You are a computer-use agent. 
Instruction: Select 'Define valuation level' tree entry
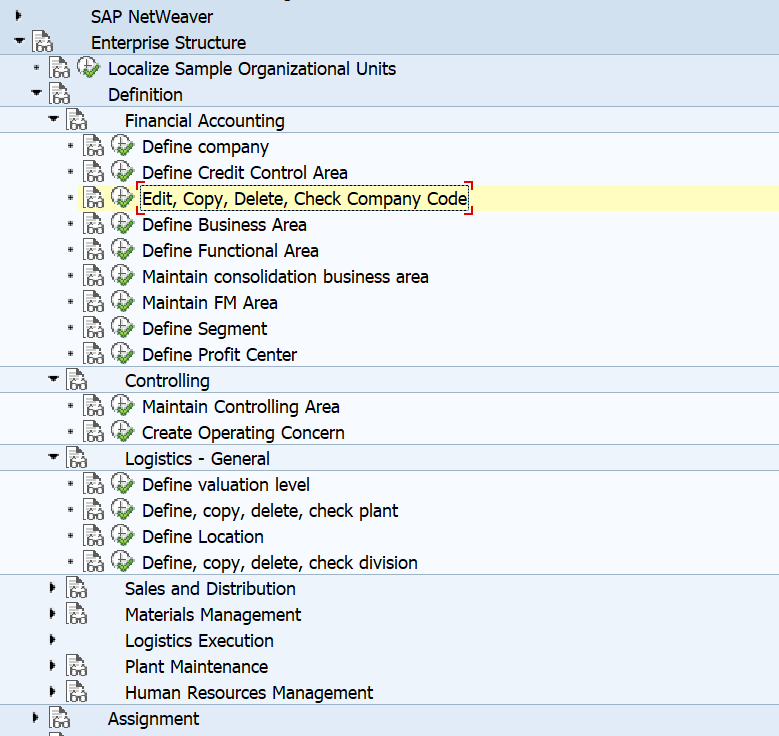[x=226, y=485]
